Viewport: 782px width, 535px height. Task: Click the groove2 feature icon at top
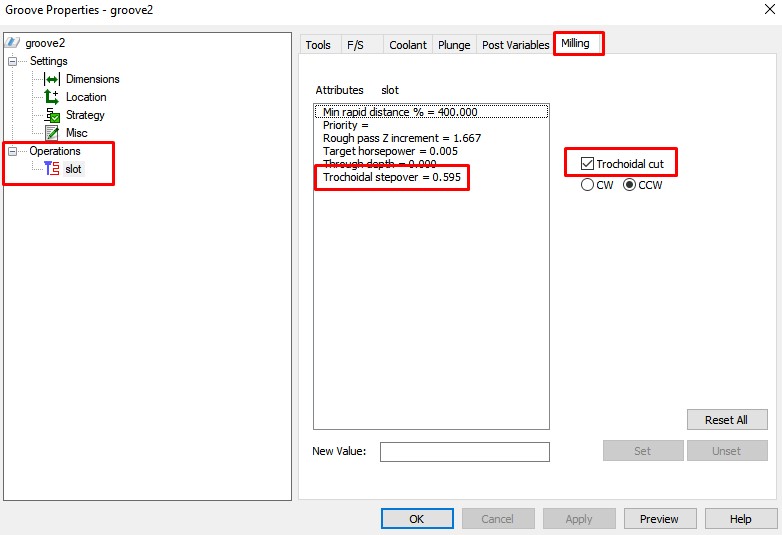[12, 42]
